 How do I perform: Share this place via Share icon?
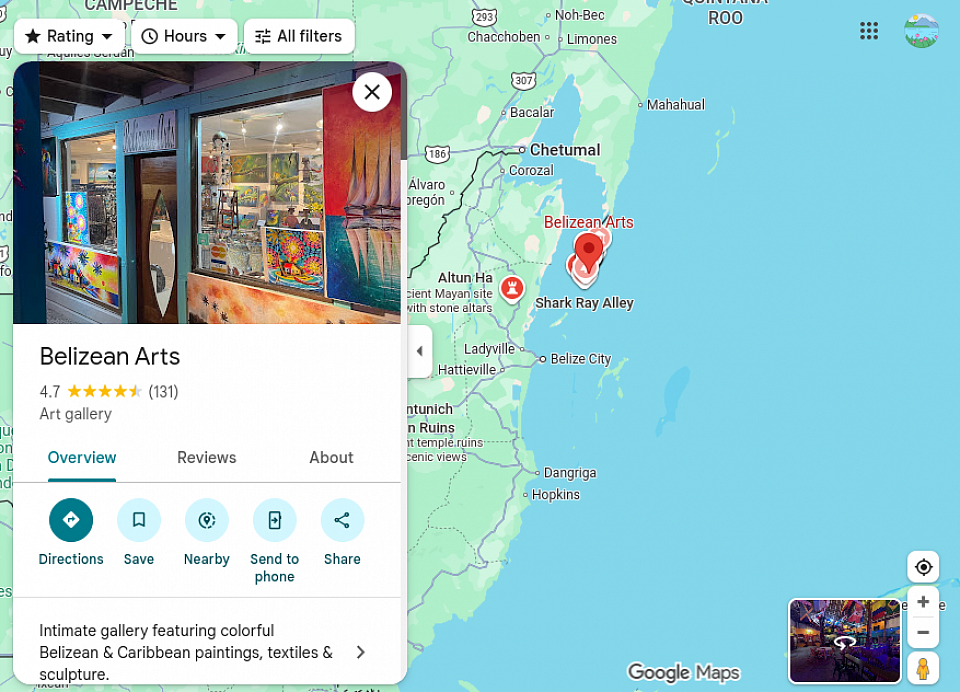click(x=342, y=520)
